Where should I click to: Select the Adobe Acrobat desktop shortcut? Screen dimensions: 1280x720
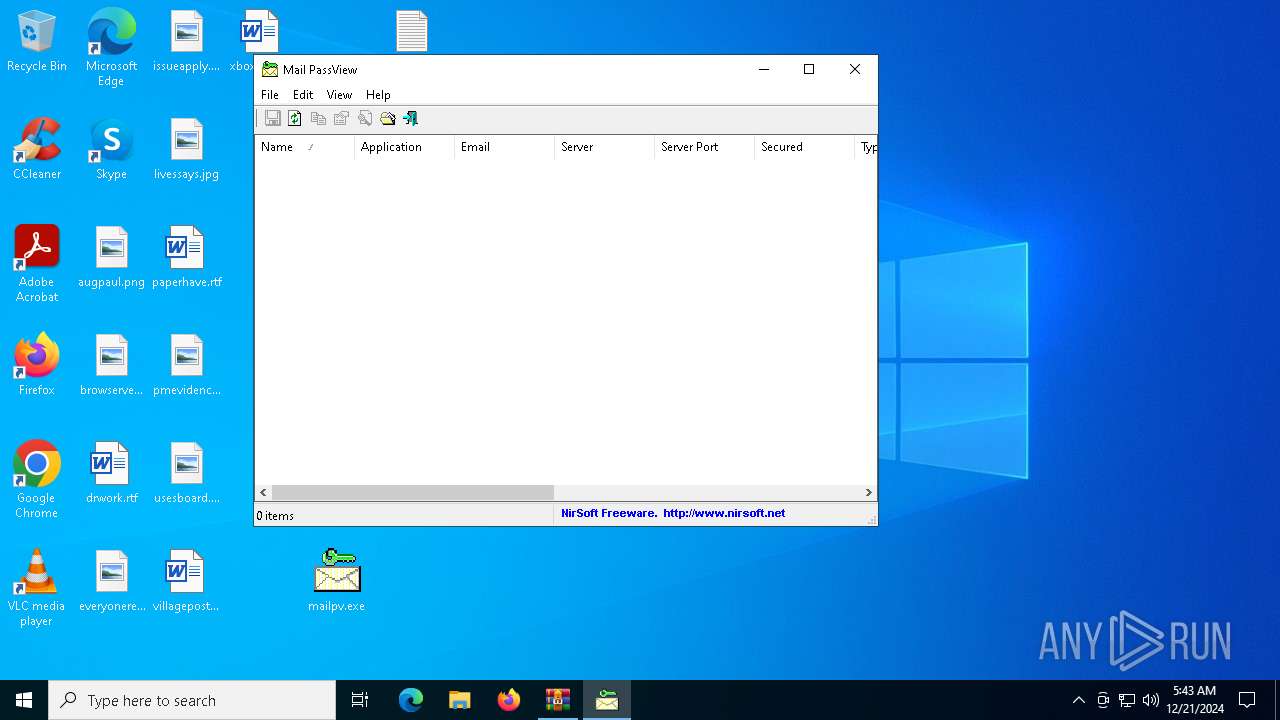[37, 264]
